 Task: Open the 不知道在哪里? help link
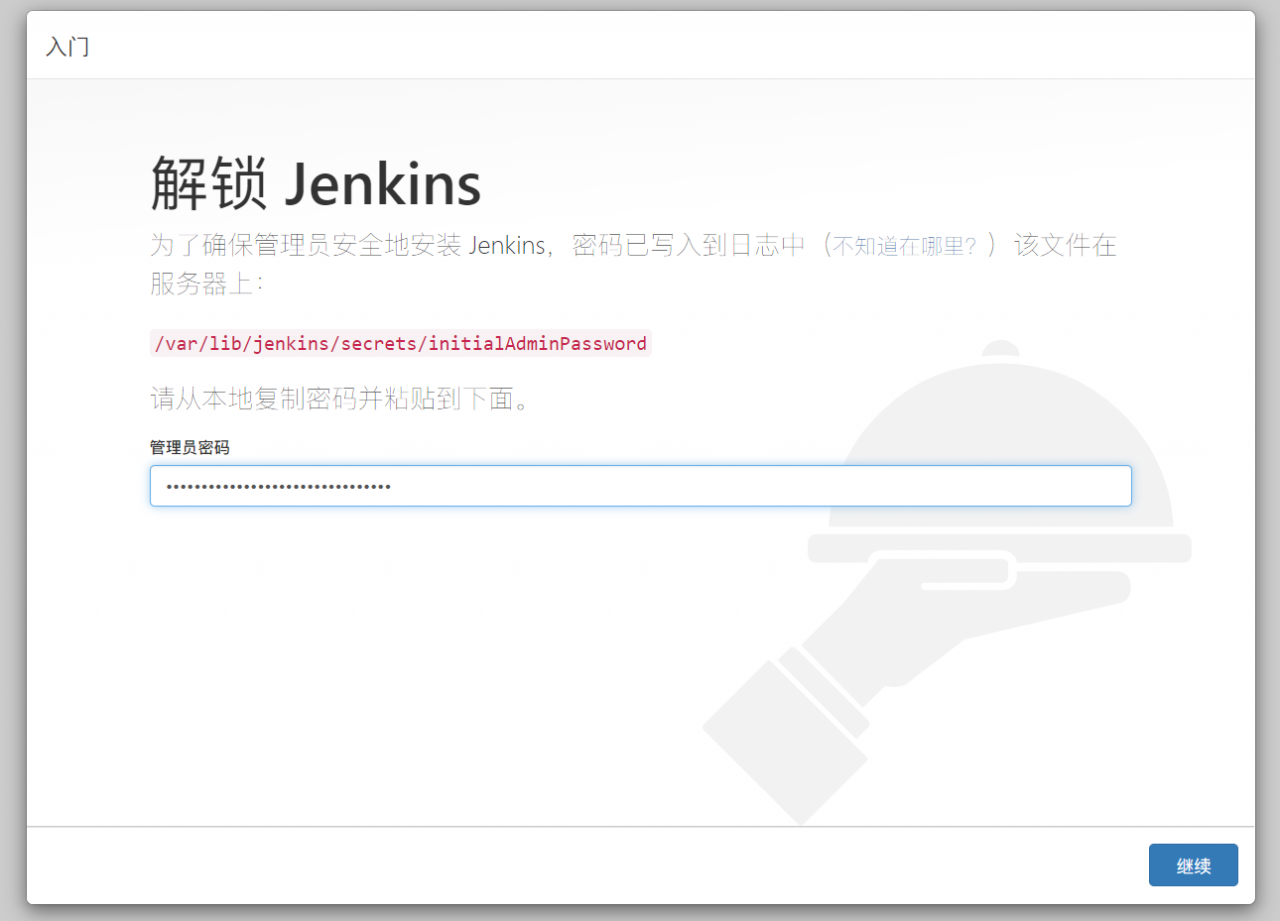coord(905,246)
